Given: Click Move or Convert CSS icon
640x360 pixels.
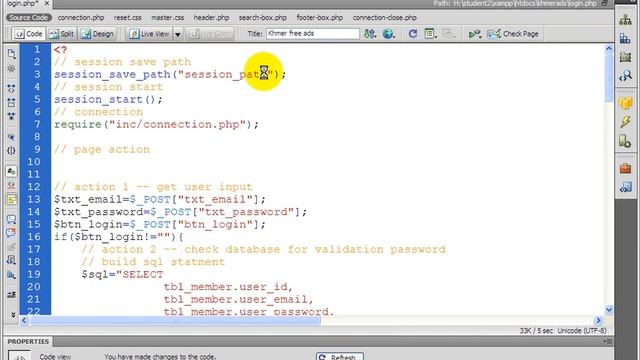Looking at the screenshot, I should (x=11, y=274).
